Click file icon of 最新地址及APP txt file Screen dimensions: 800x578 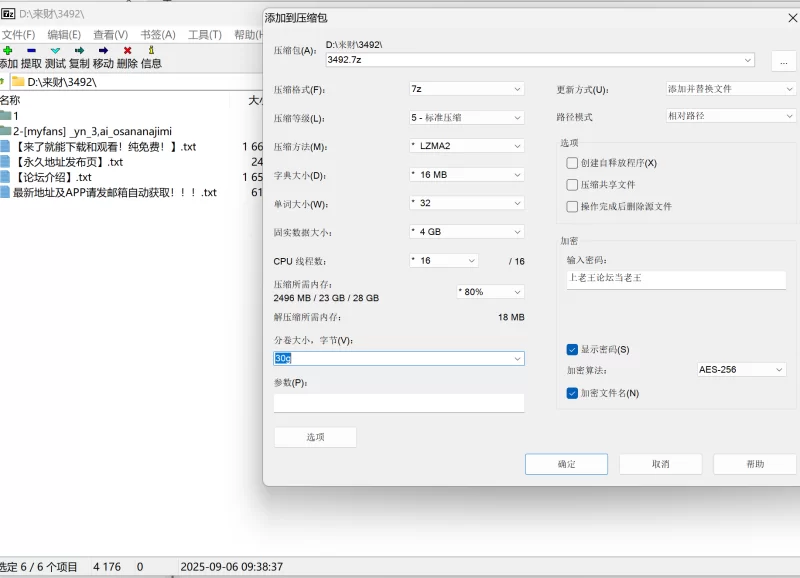click(5, 192)
